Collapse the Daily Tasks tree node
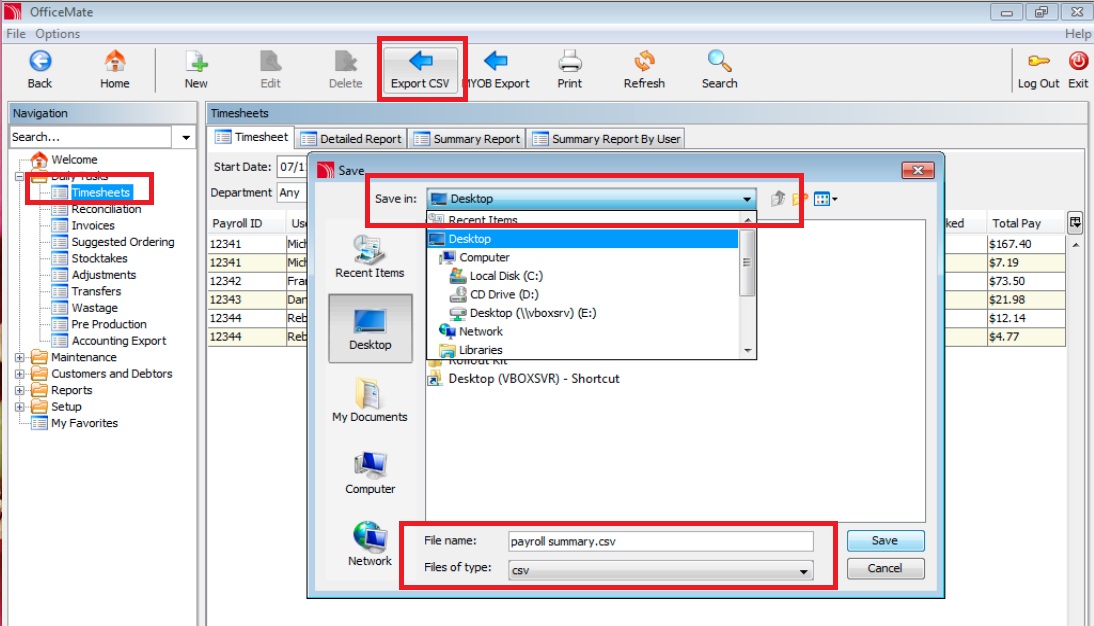 [x=20, y=176]
